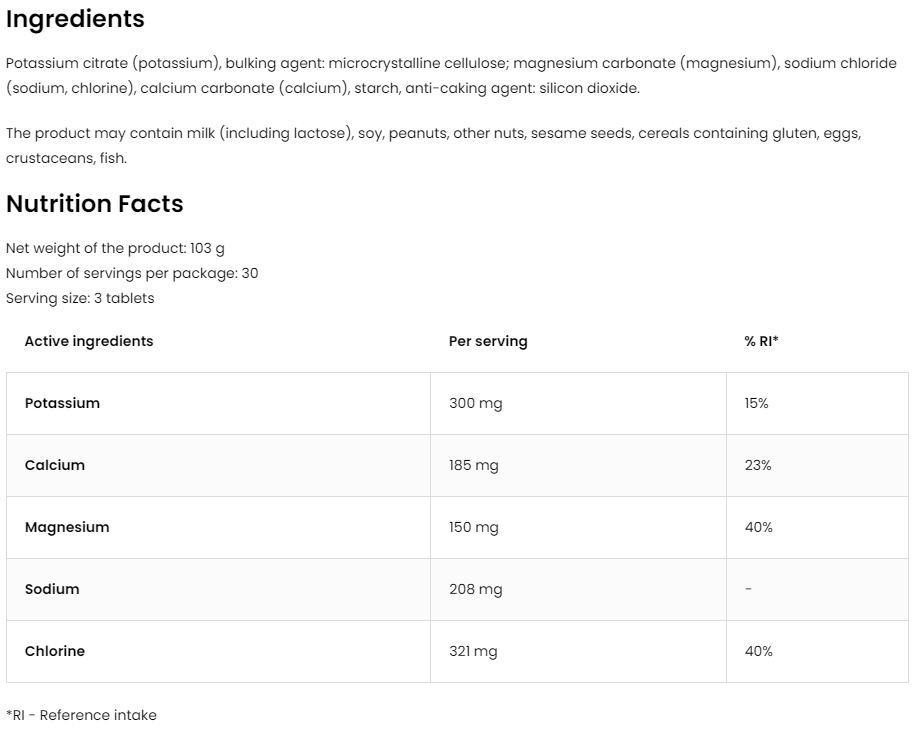The height and width of the screenshot is (730, 918).
Task: Click the net weight 103 g text
Action: pos(115,248)
